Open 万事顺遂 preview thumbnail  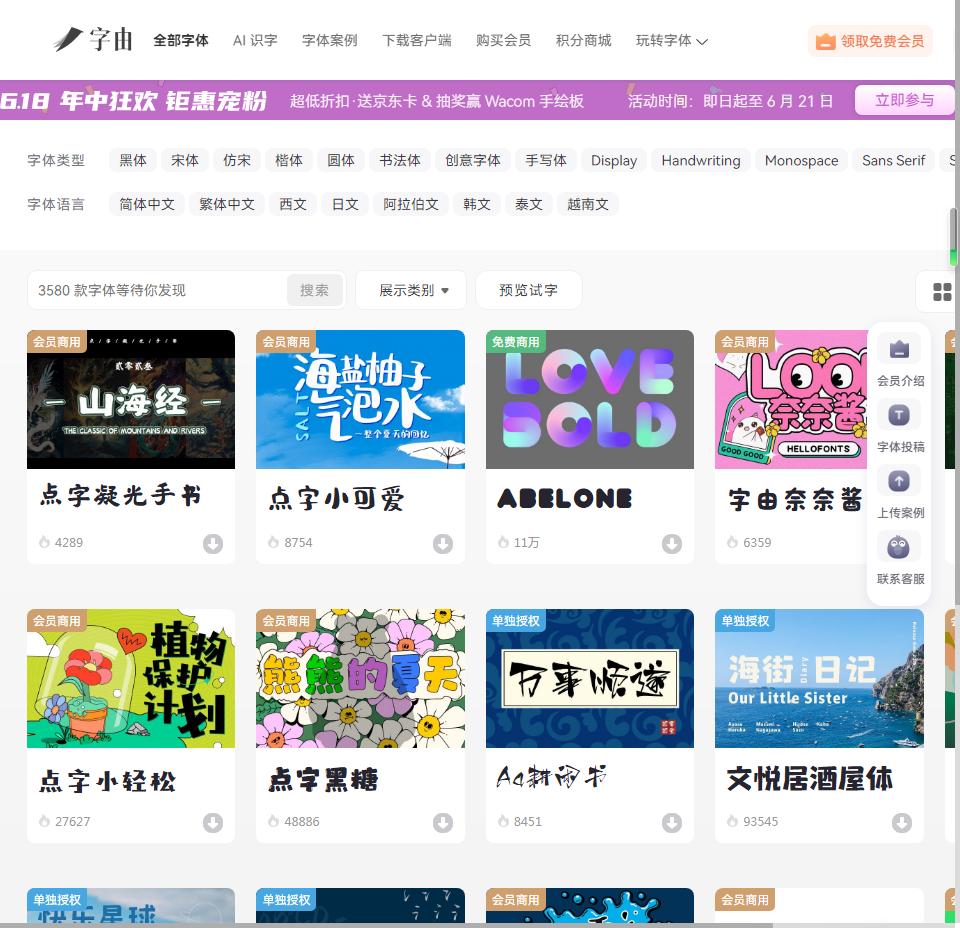point(590,678)
